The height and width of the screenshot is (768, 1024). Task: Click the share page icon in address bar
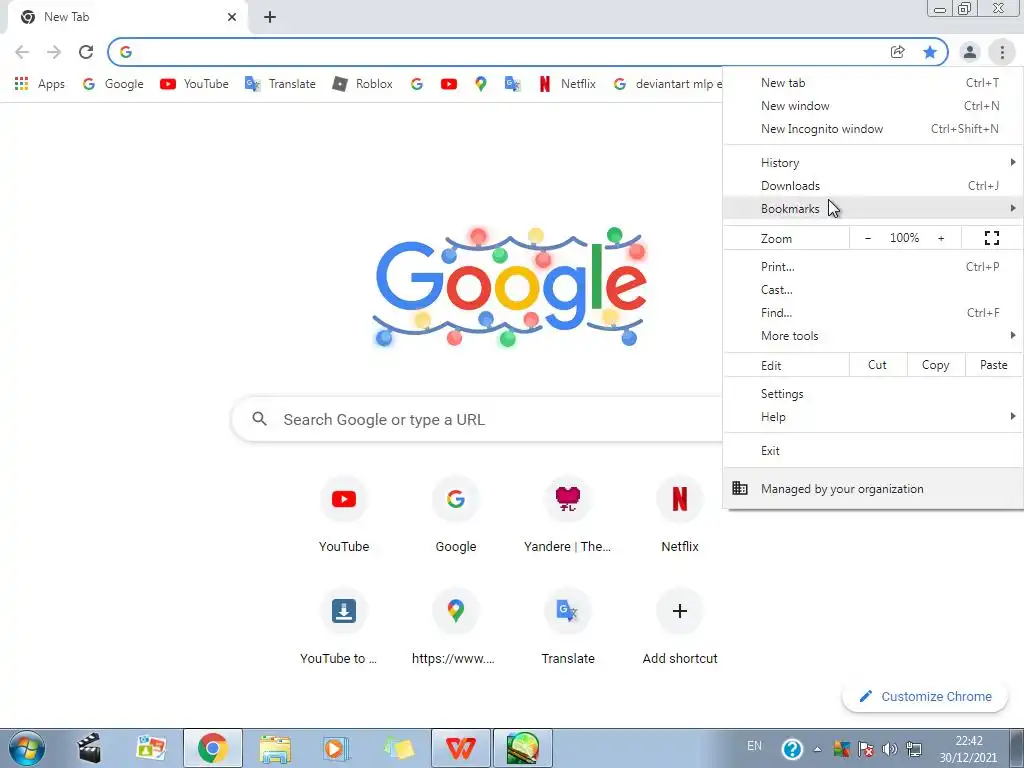click(898, 52)
